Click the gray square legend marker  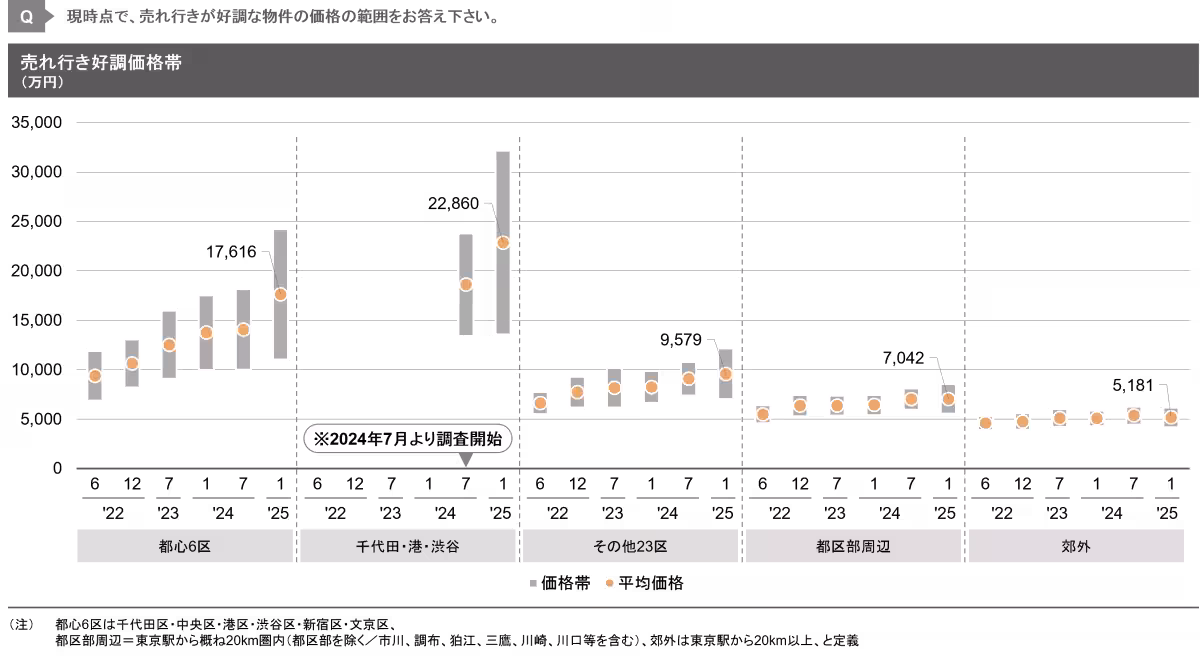click(533, 584)
